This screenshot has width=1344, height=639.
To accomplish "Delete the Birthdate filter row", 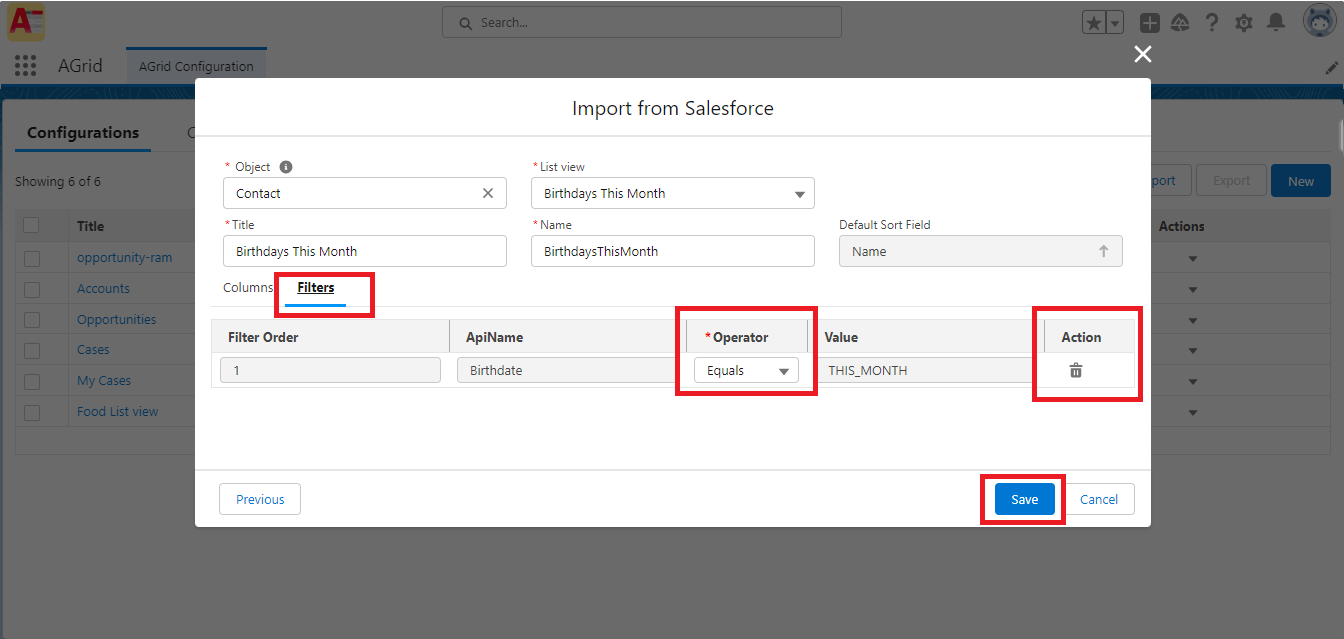I will (1076, 370).
